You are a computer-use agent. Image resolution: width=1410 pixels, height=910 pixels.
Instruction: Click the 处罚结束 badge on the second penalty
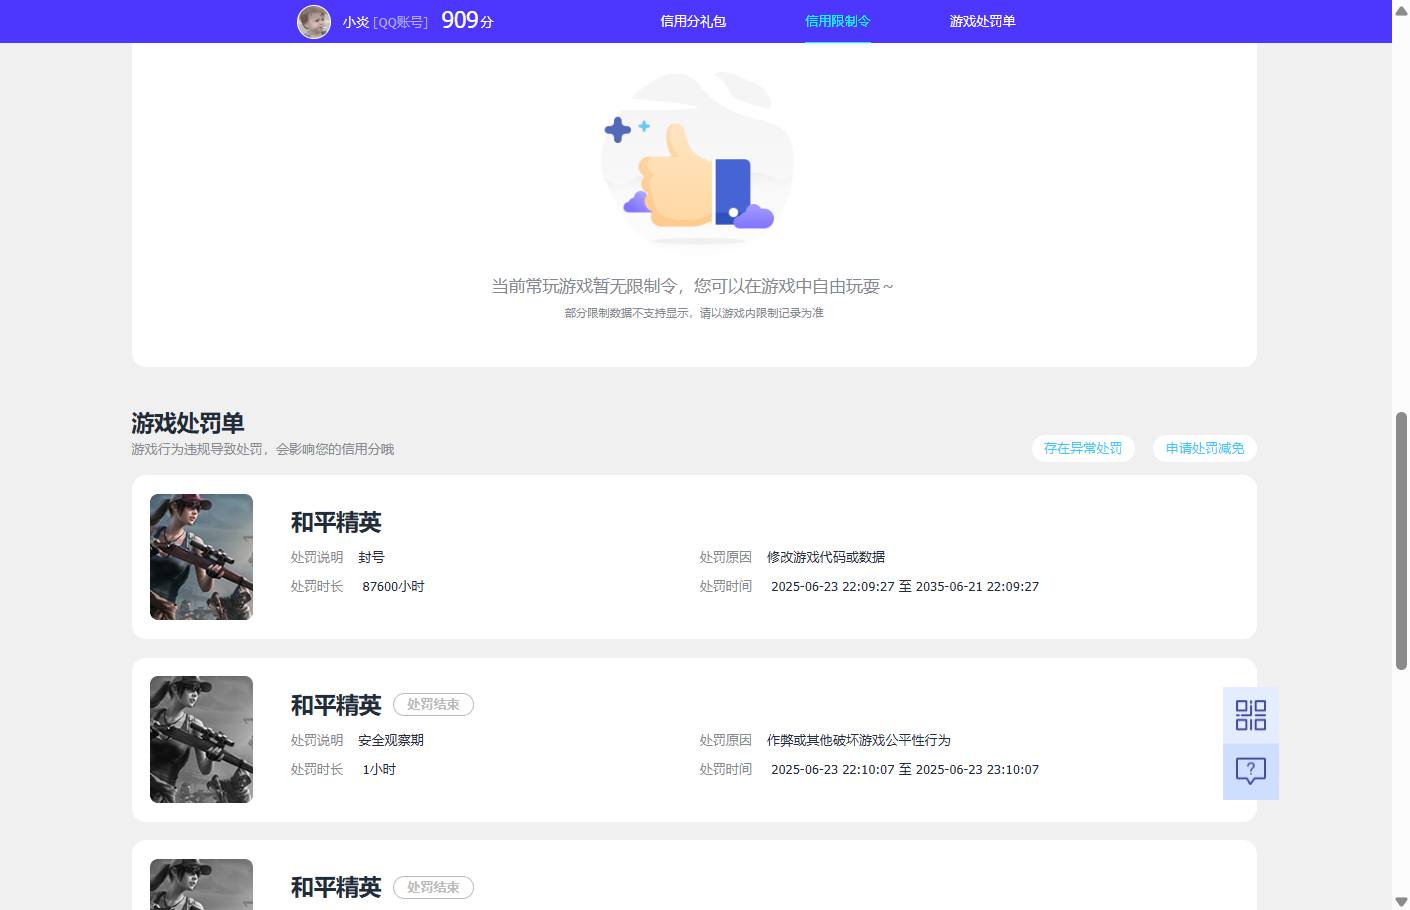433,704
